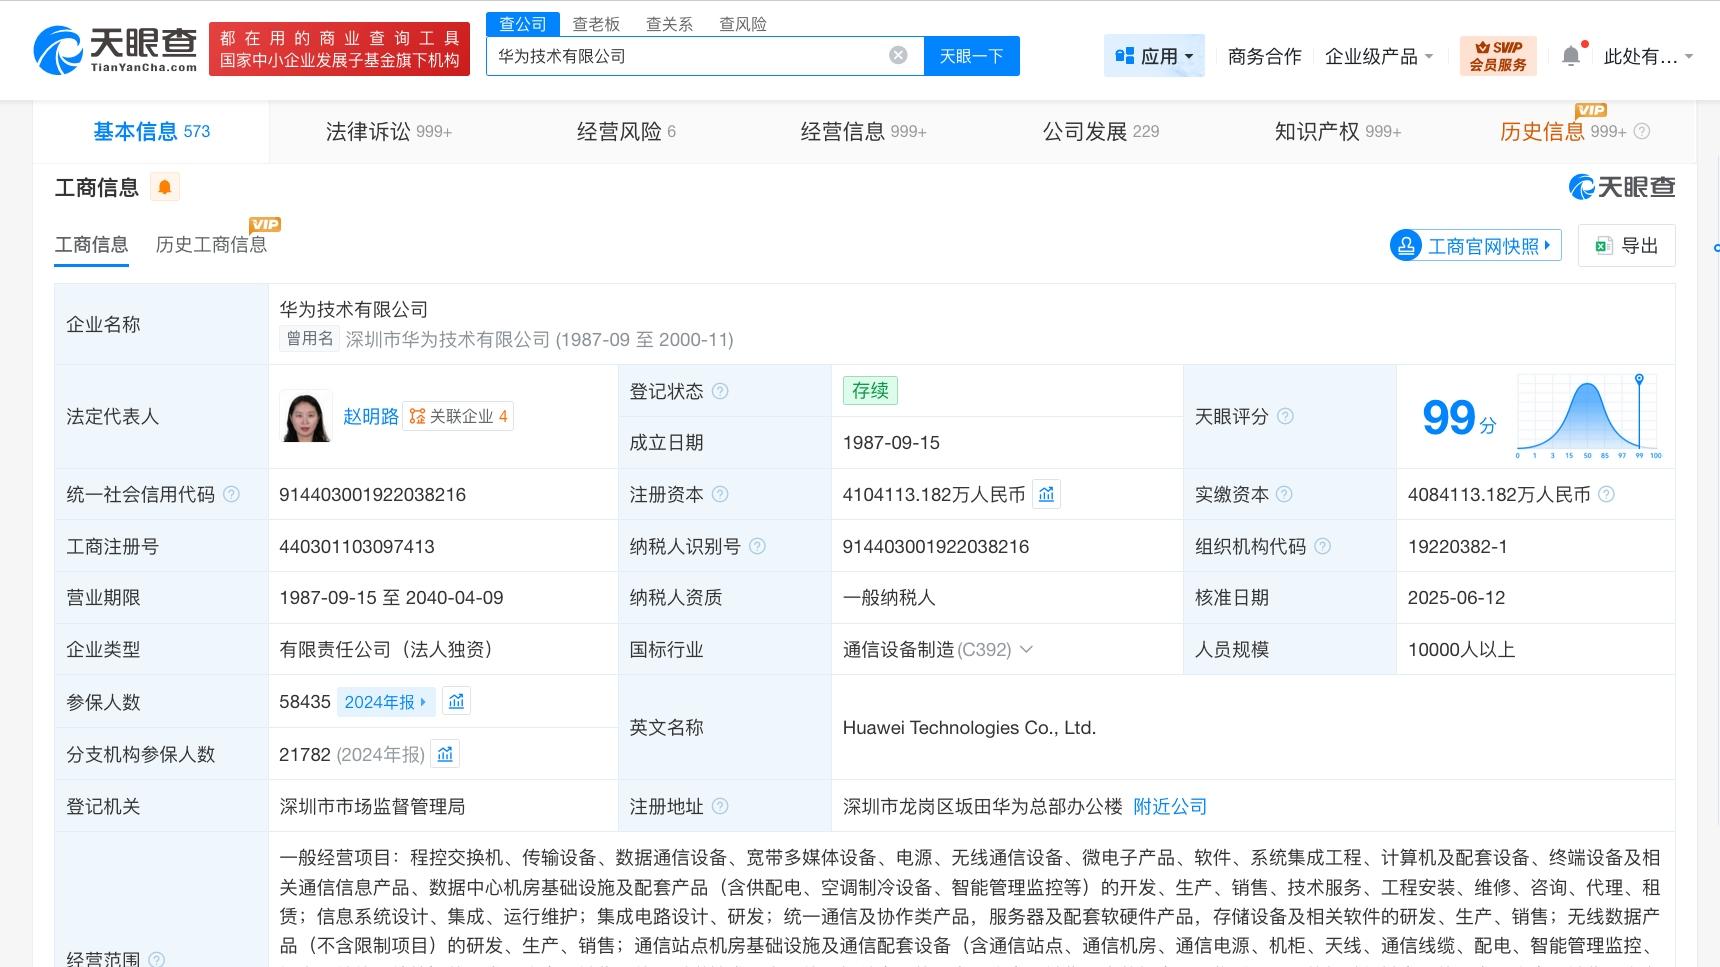The height and width of the screenshot is (967, 1720).
Task: Click inside the company search input field
Action: pyautogui.click(x=690, y=56)
